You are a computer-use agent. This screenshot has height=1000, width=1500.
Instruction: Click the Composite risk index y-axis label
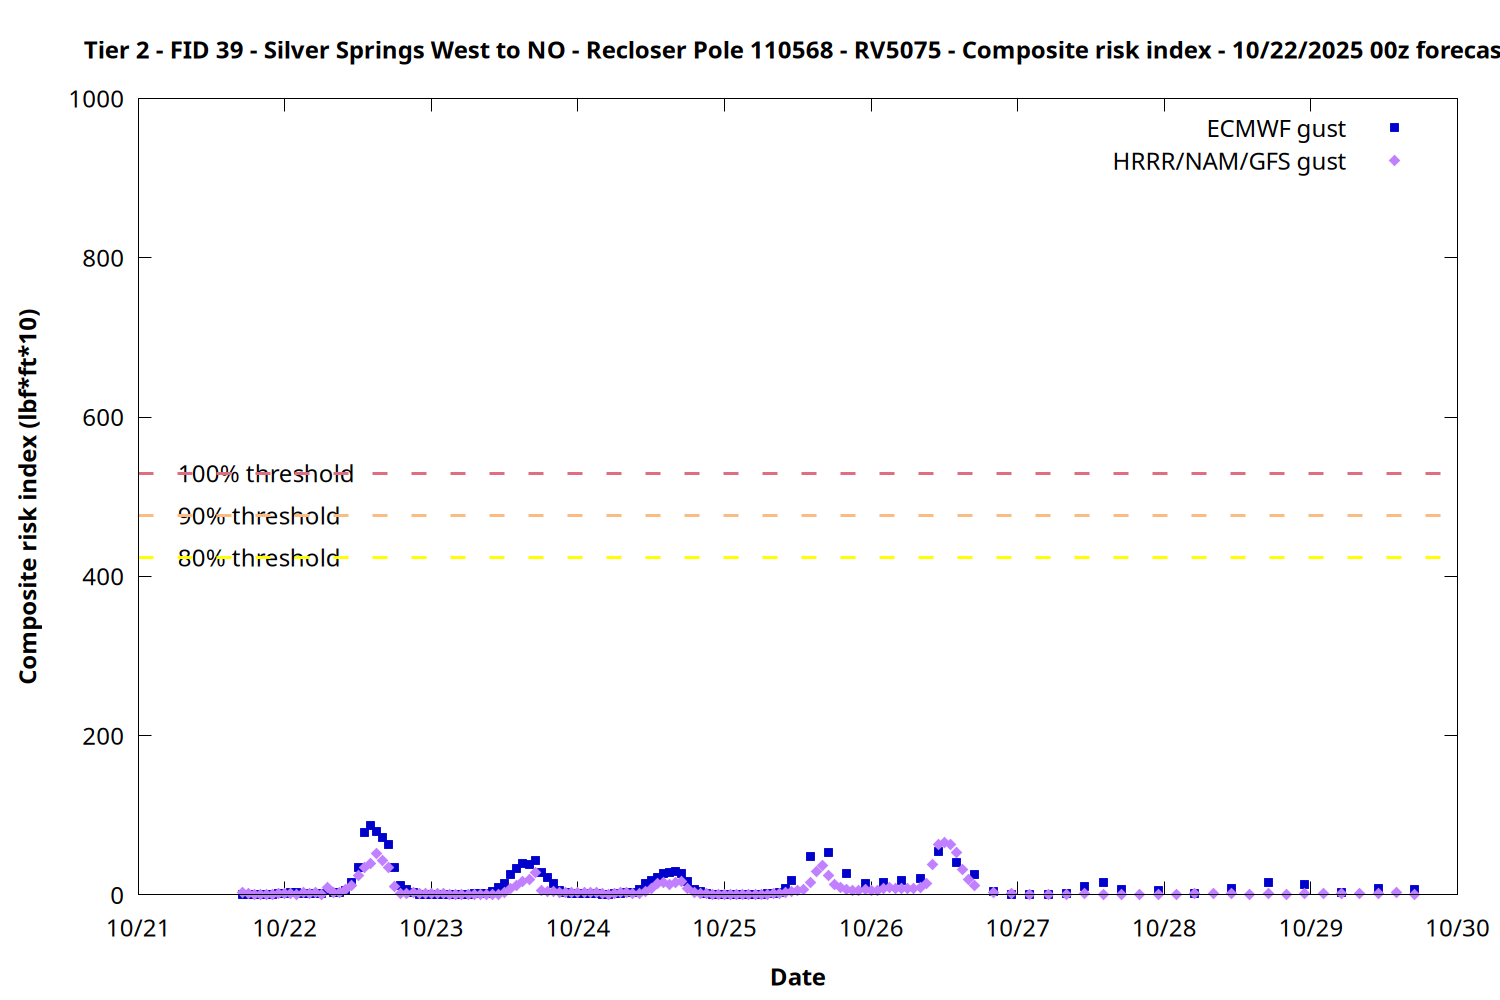(x=28, y=496)
